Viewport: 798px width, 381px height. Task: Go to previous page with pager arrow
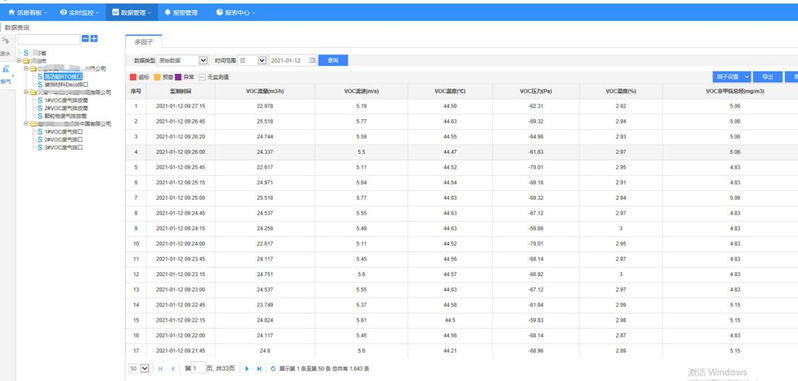(x=173, y=368)
